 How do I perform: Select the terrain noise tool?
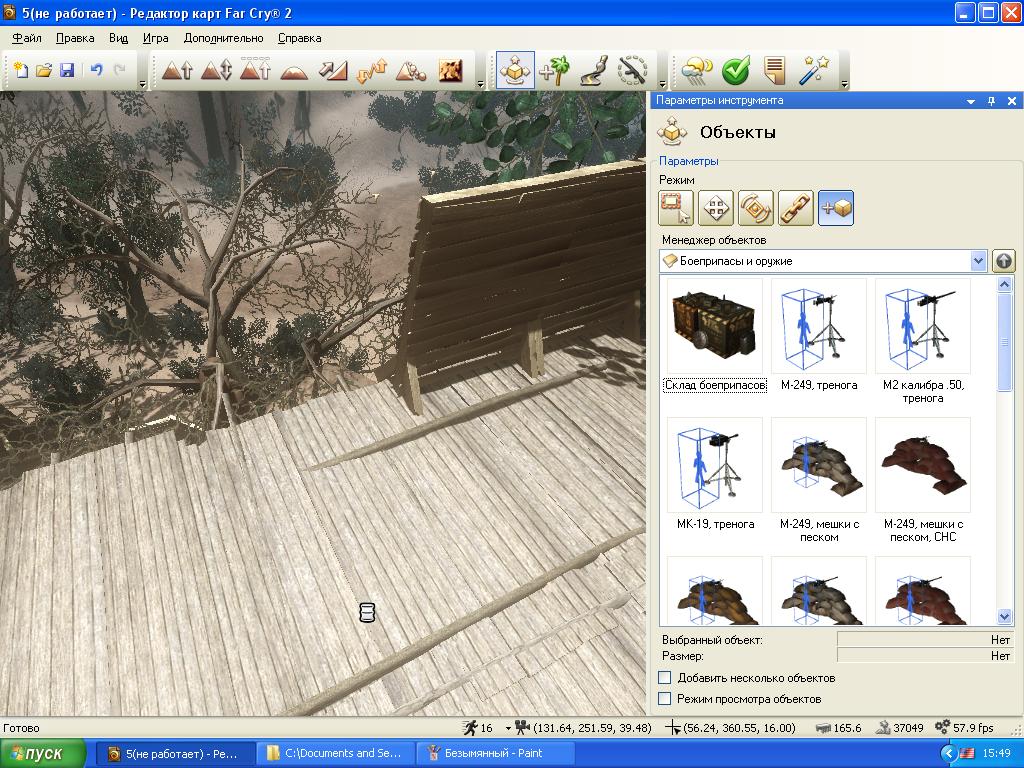click(x=411, y=69)
